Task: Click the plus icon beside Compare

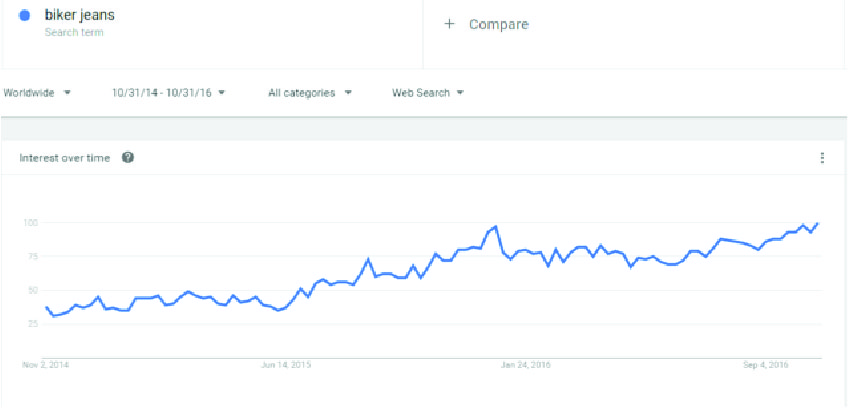Action: (x=450, y=24)
